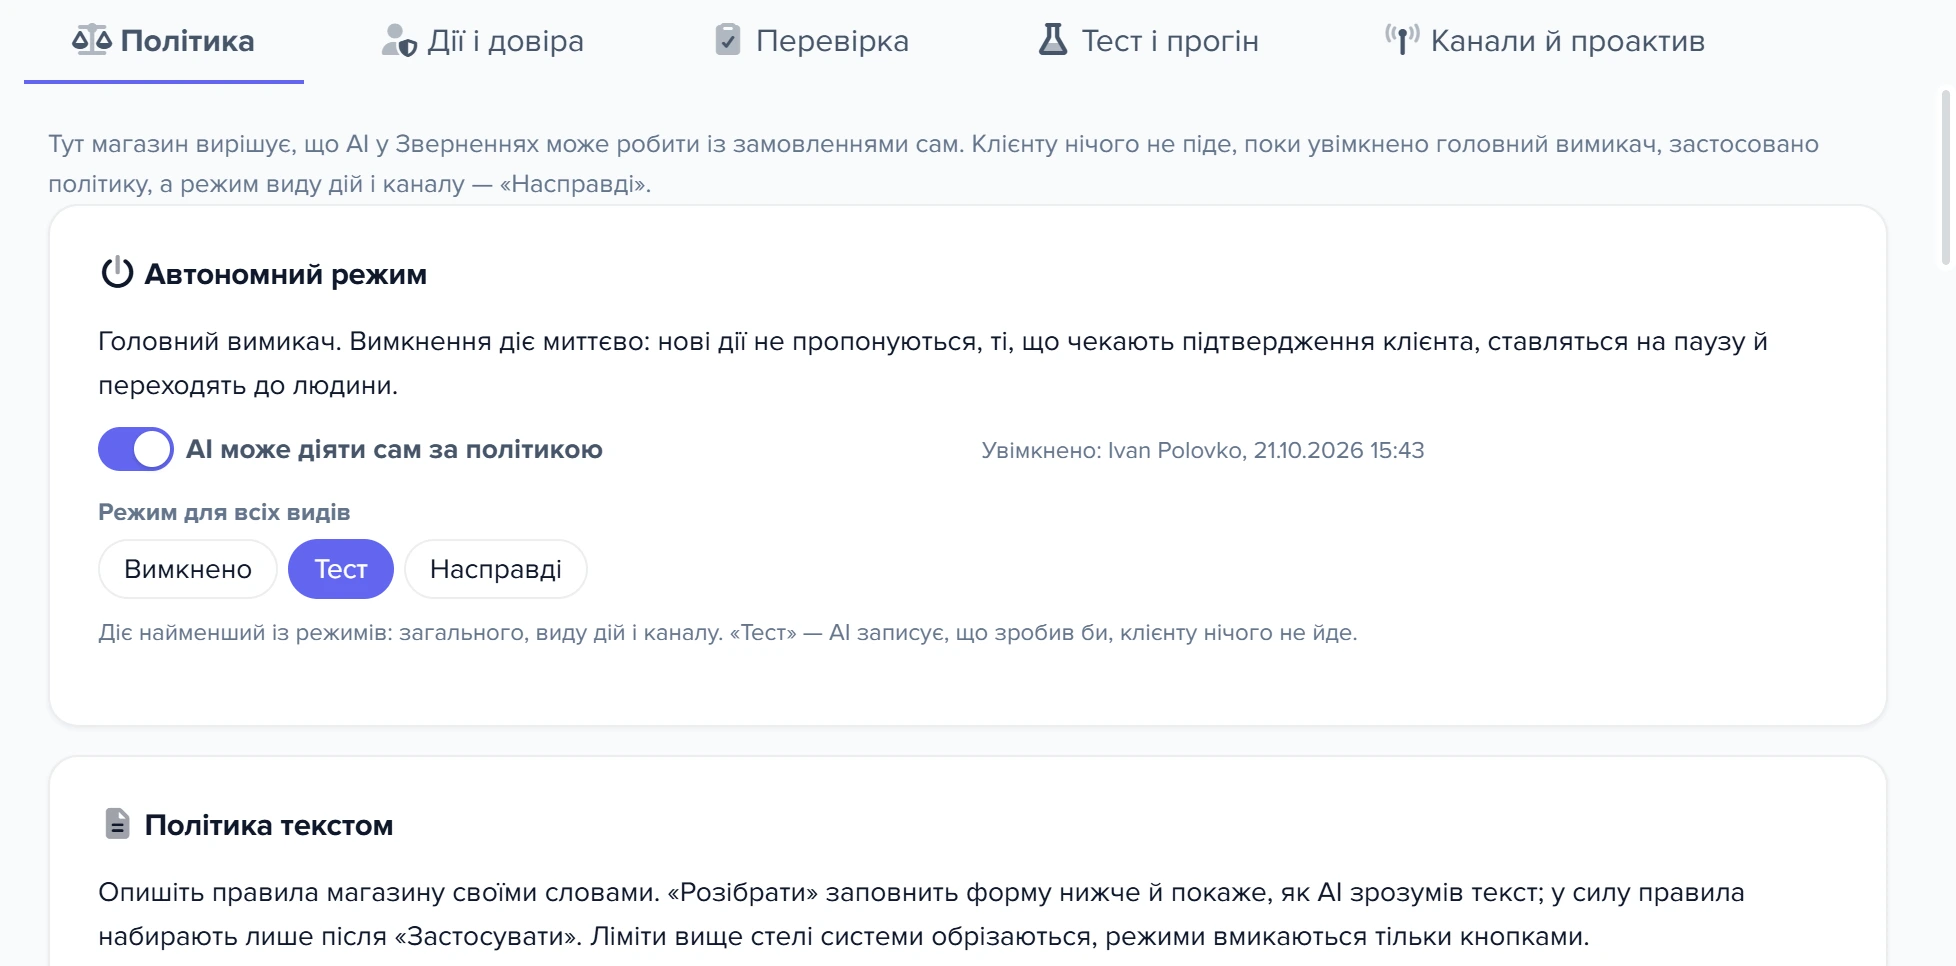Click the broadcast tower icon on Канали
1956x966 pixels.
(x=1402, y=40)
